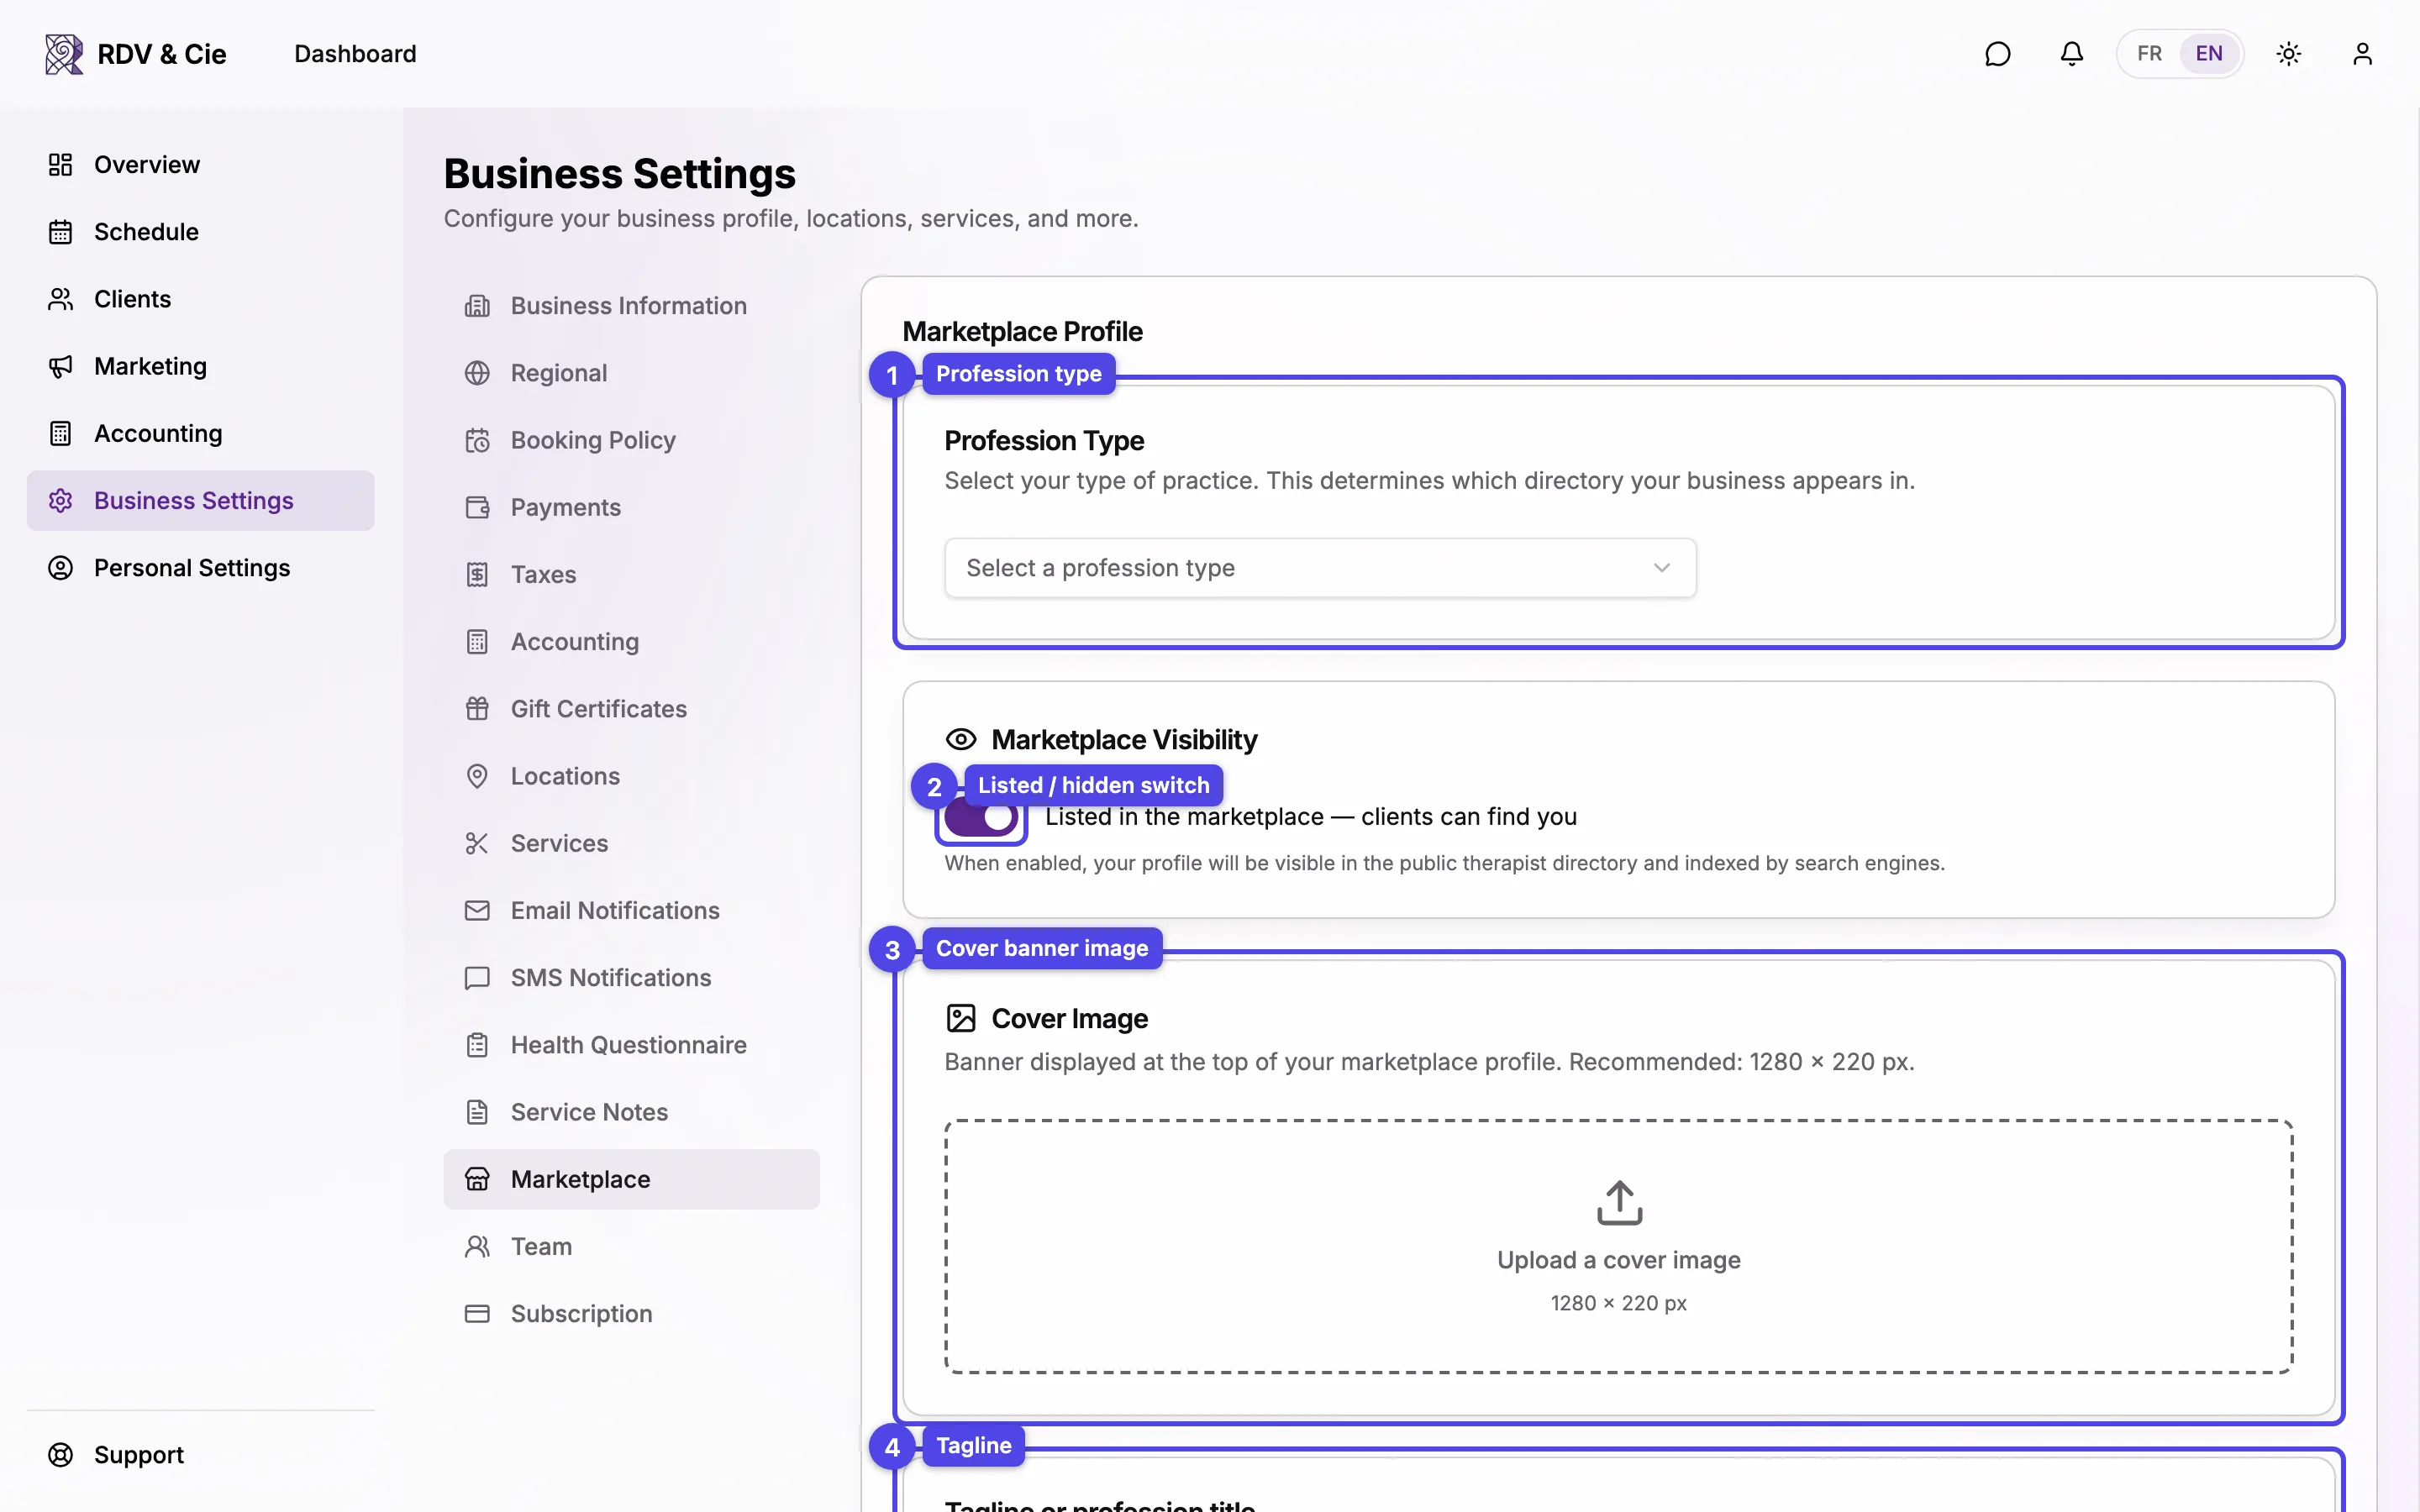
Task: Click the Email Notifications envelope icon
Action: pos(477,911)
